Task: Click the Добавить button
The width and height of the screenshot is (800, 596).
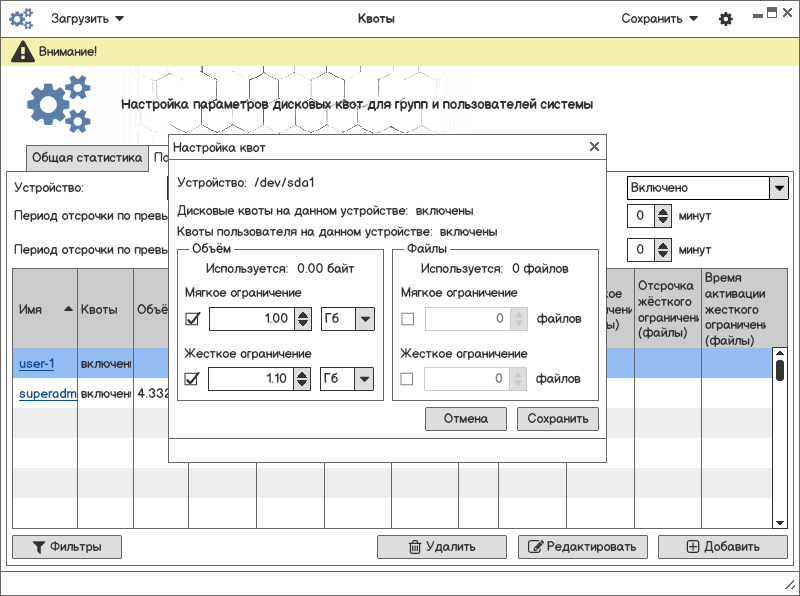Action: click(x=723, y=547)
